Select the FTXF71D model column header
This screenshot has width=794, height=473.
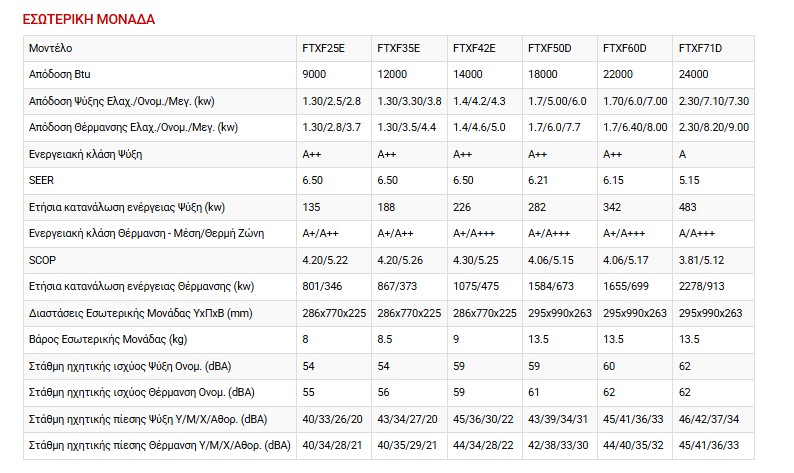tap(700, 48)
